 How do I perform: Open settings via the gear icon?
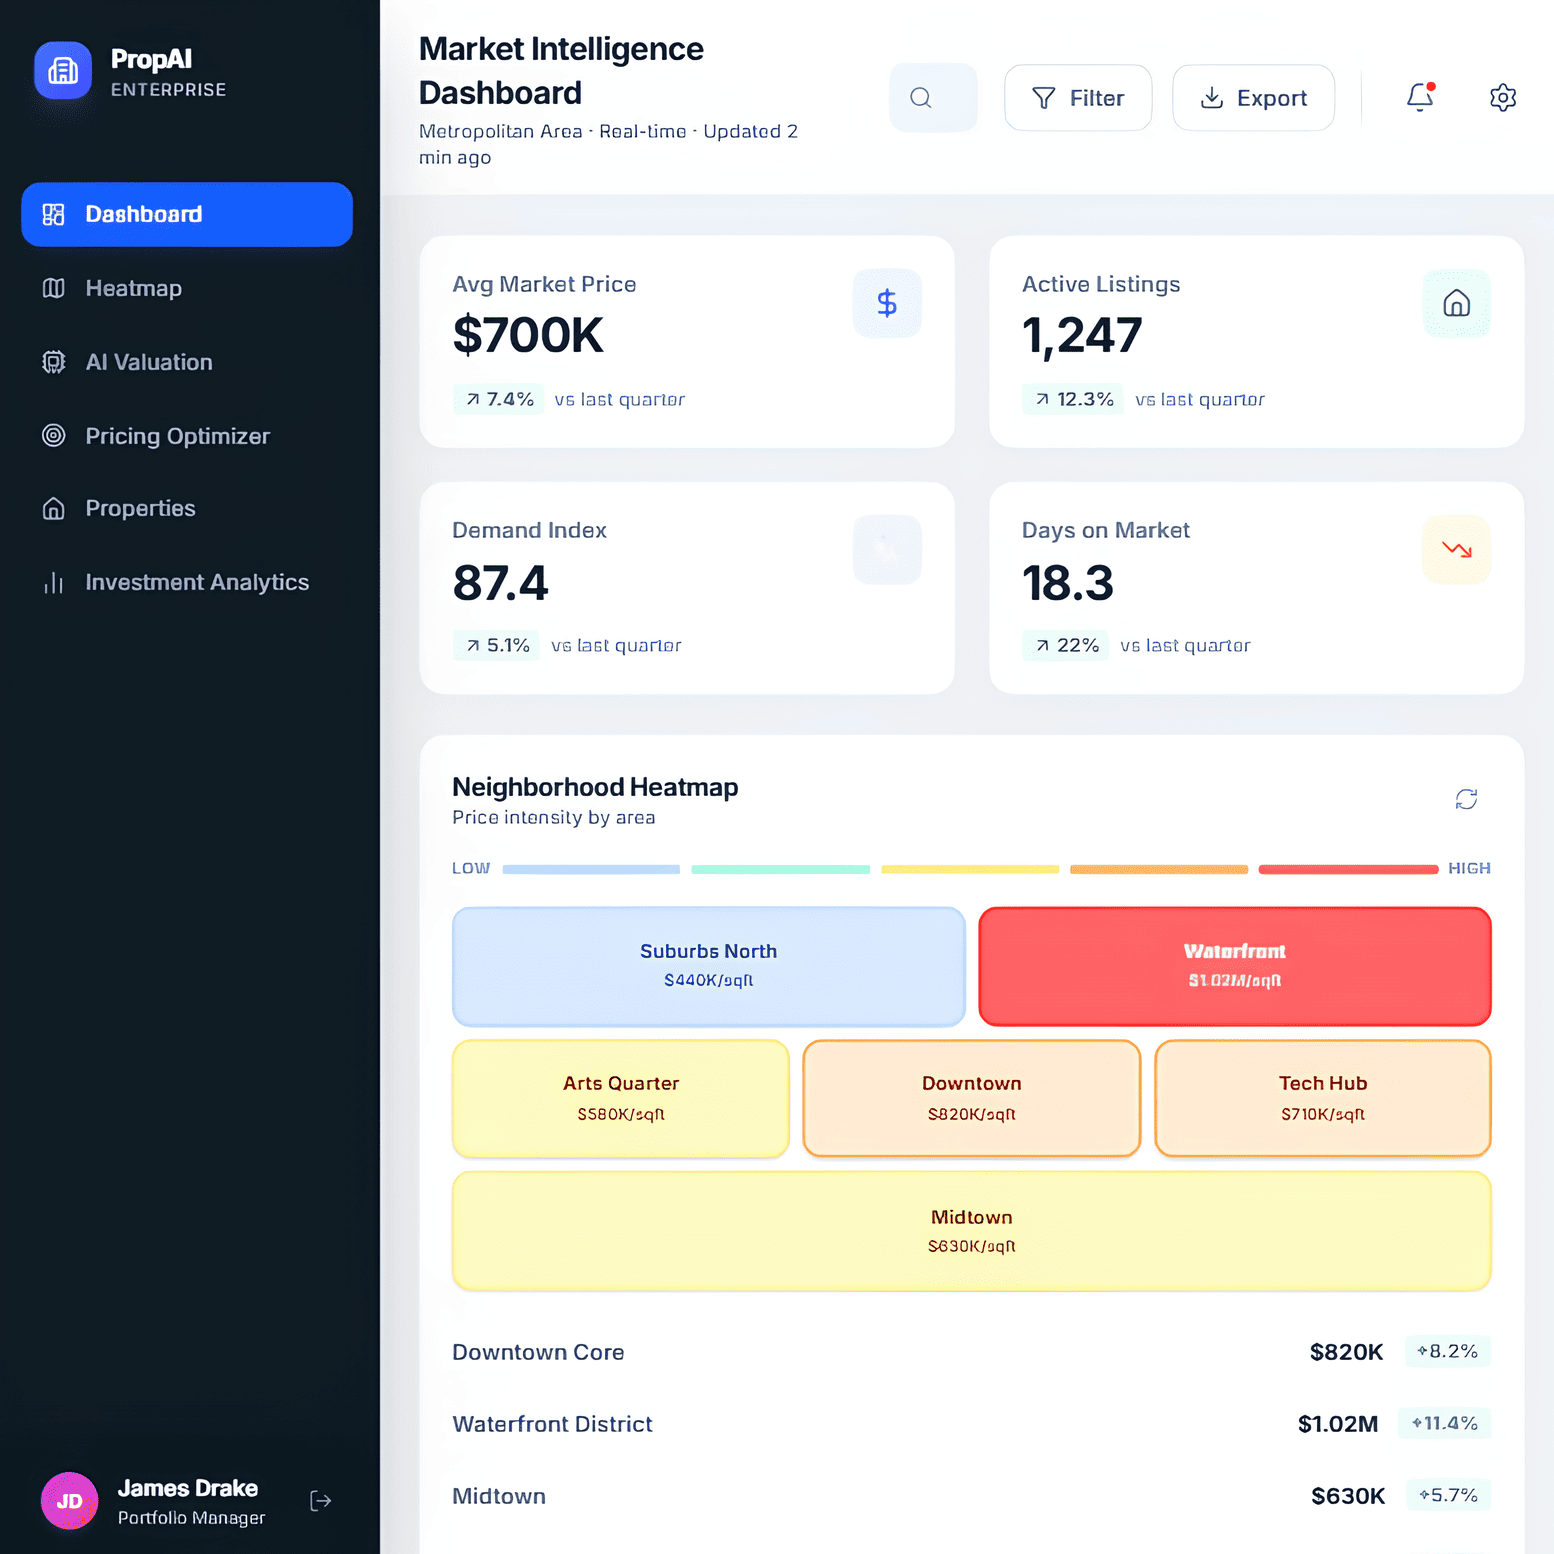pos(1502,97)
